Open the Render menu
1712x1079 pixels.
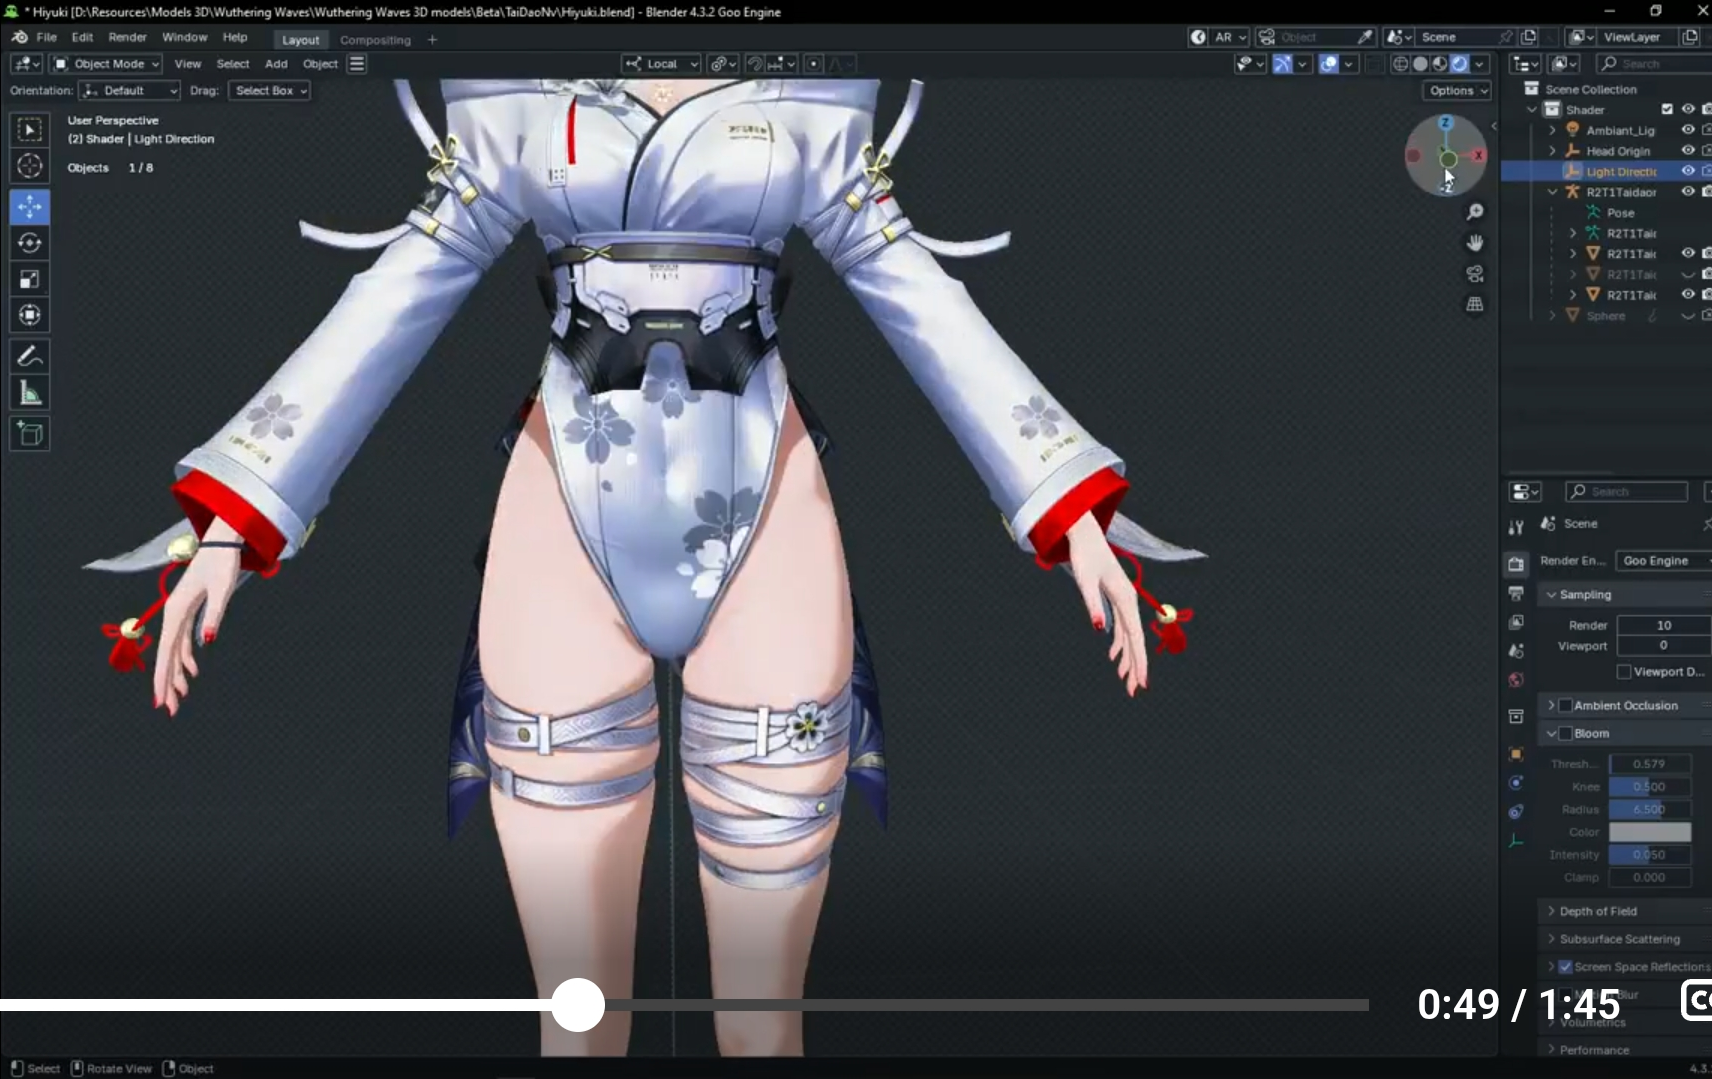[127, 37]
